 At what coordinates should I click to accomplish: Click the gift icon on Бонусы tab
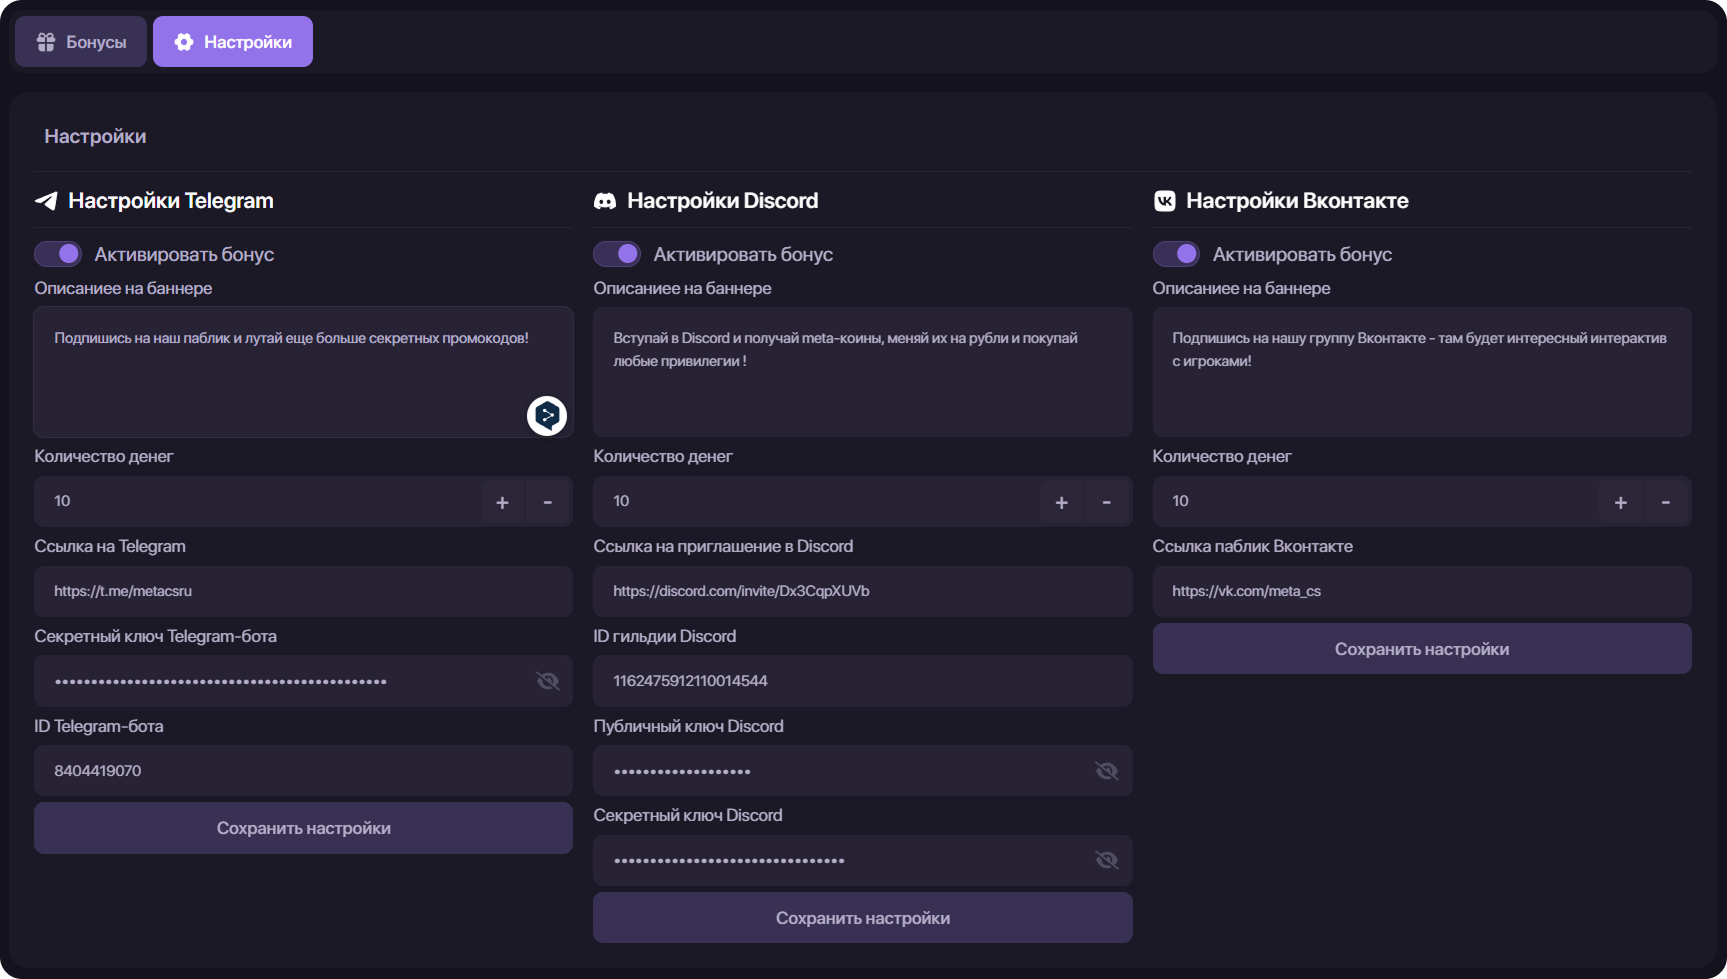point(46,42)
